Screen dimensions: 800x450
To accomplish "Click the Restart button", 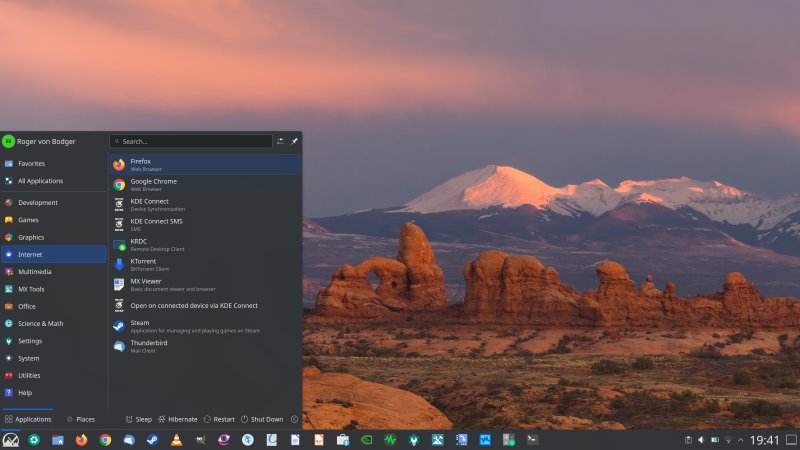I will pos(219,419).
